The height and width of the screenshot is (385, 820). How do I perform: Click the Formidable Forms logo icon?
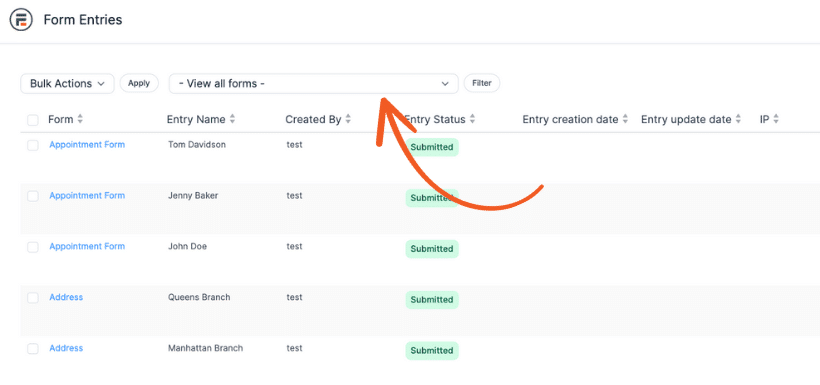(21, 20)
